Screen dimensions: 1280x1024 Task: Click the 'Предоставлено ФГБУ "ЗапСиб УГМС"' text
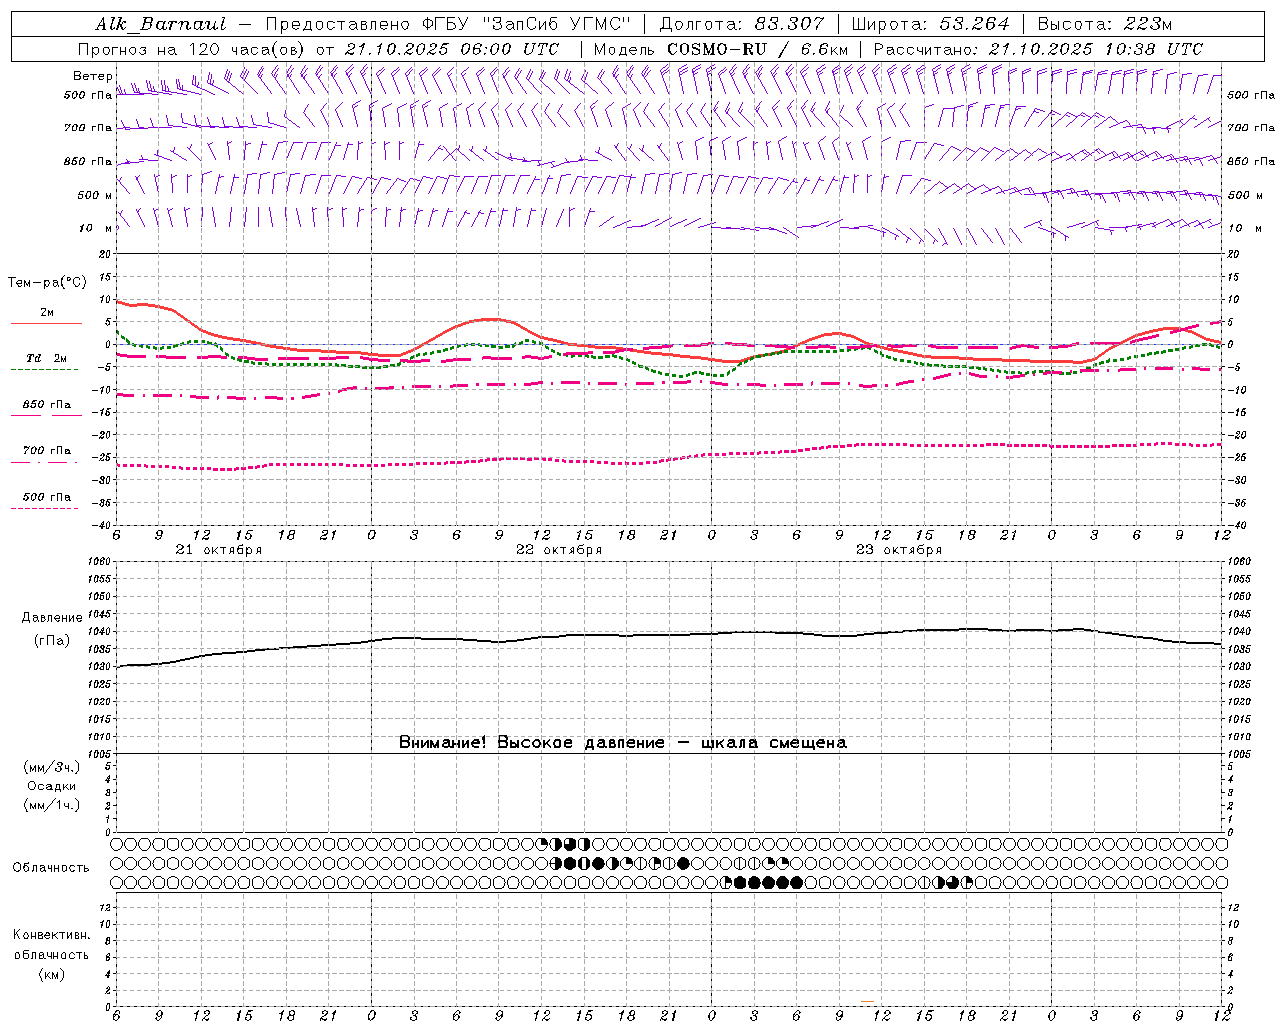point(450,24)
